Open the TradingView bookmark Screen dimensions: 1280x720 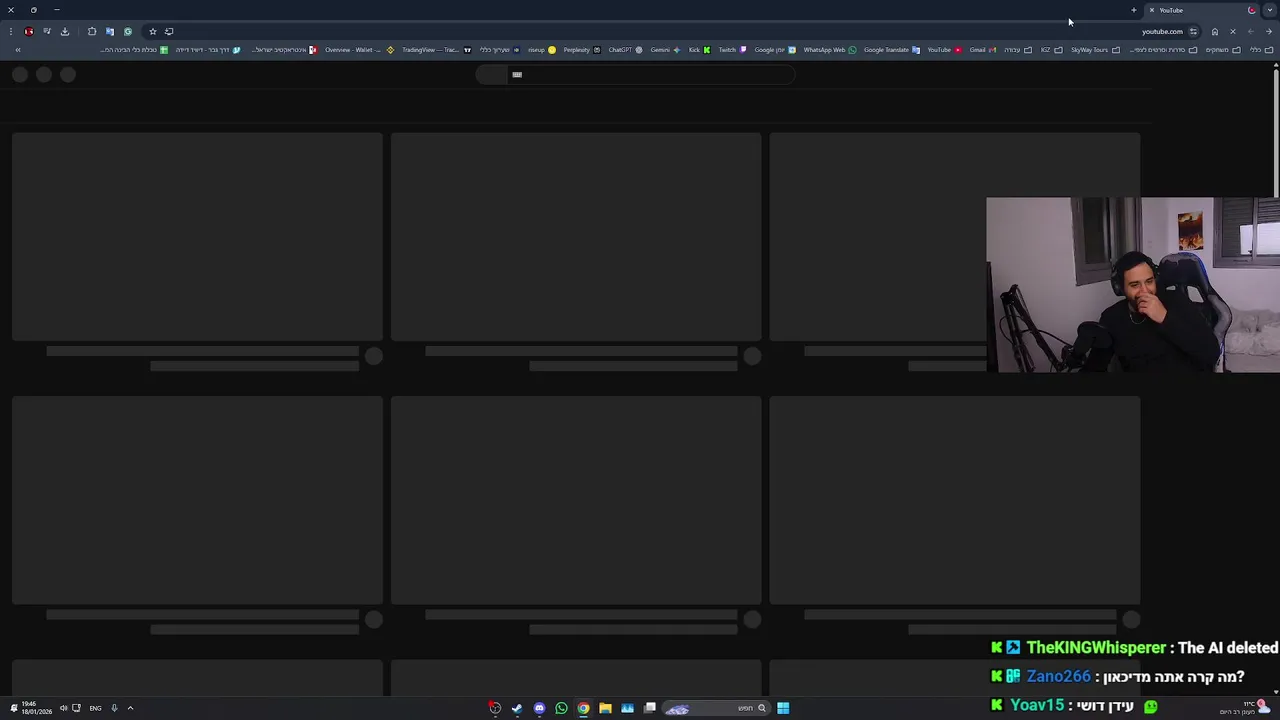click(x=436, y=50)
